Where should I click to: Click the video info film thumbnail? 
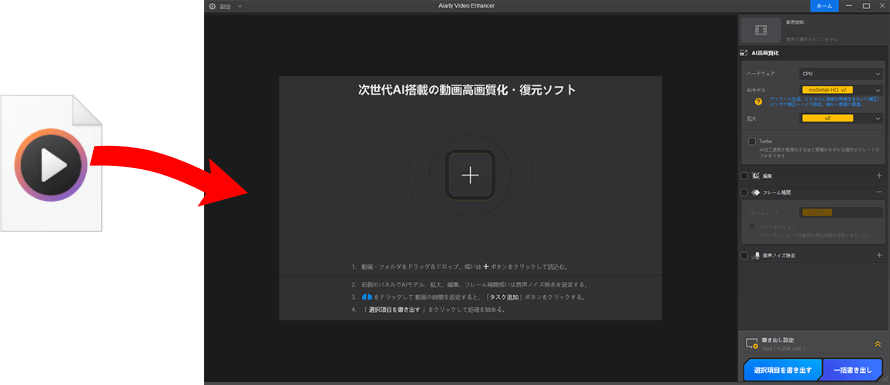pos(761,30)
